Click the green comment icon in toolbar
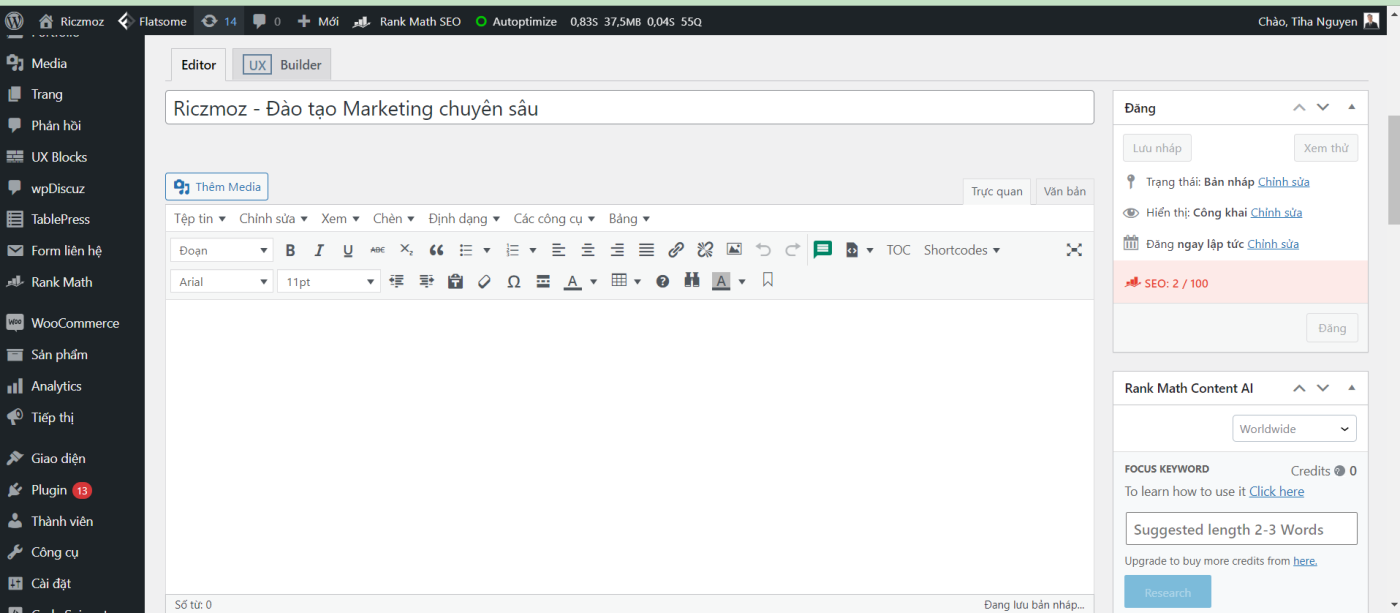 [x=823, y=250]
